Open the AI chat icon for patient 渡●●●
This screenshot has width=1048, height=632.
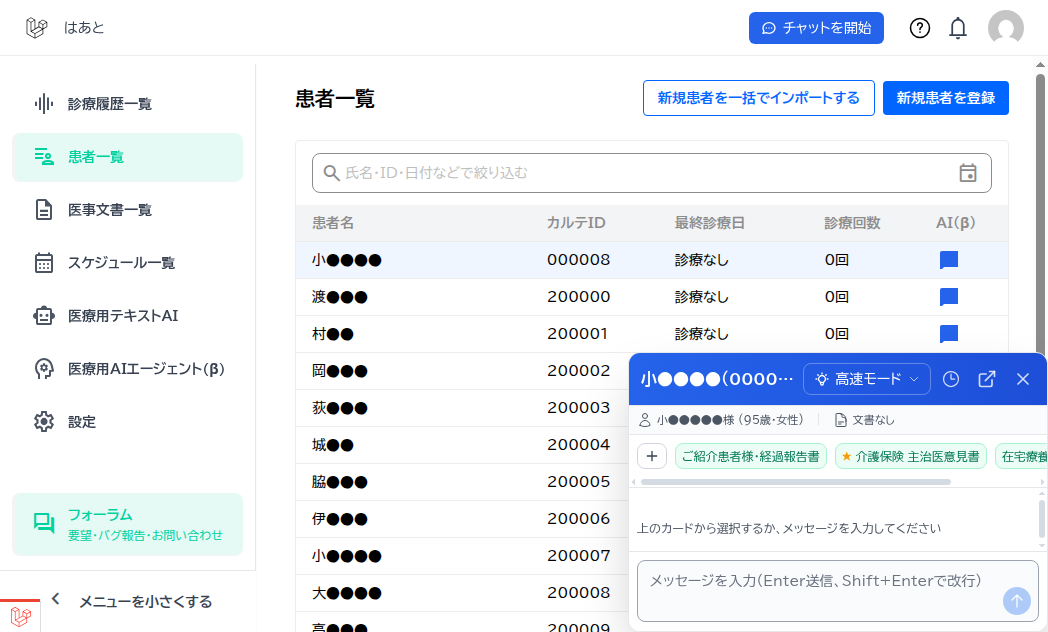pyautogui.click(x=947, y=296)
